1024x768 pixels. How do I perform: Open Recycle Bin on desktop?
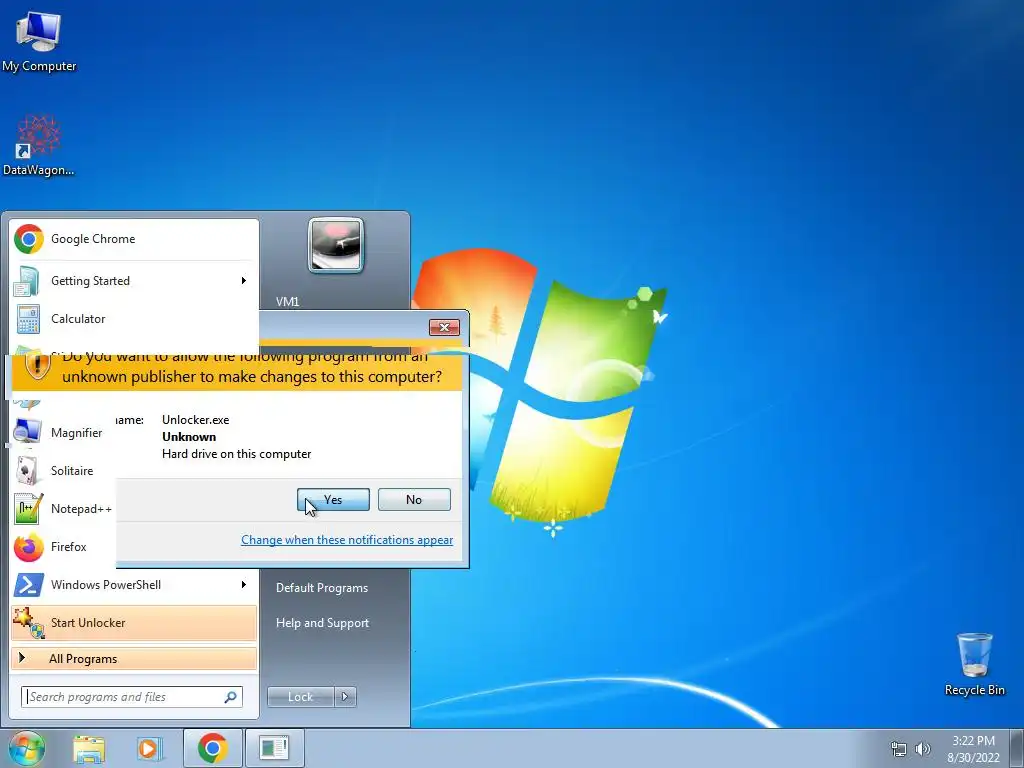pyautogui.click(x=974, y=664)
